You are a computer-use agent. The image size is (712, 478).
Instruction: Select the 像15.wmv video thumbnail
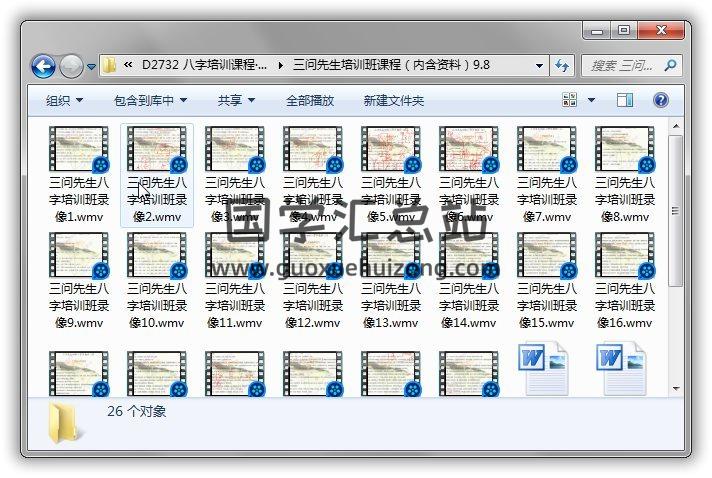click(547, 255)
